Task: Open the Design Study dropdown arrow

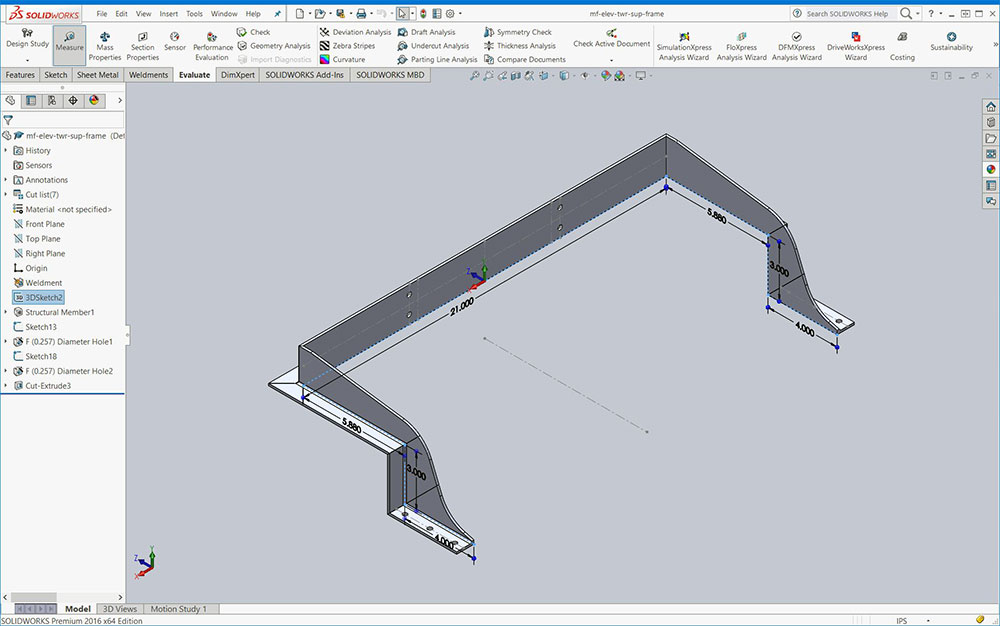Action: pos(27,60)
